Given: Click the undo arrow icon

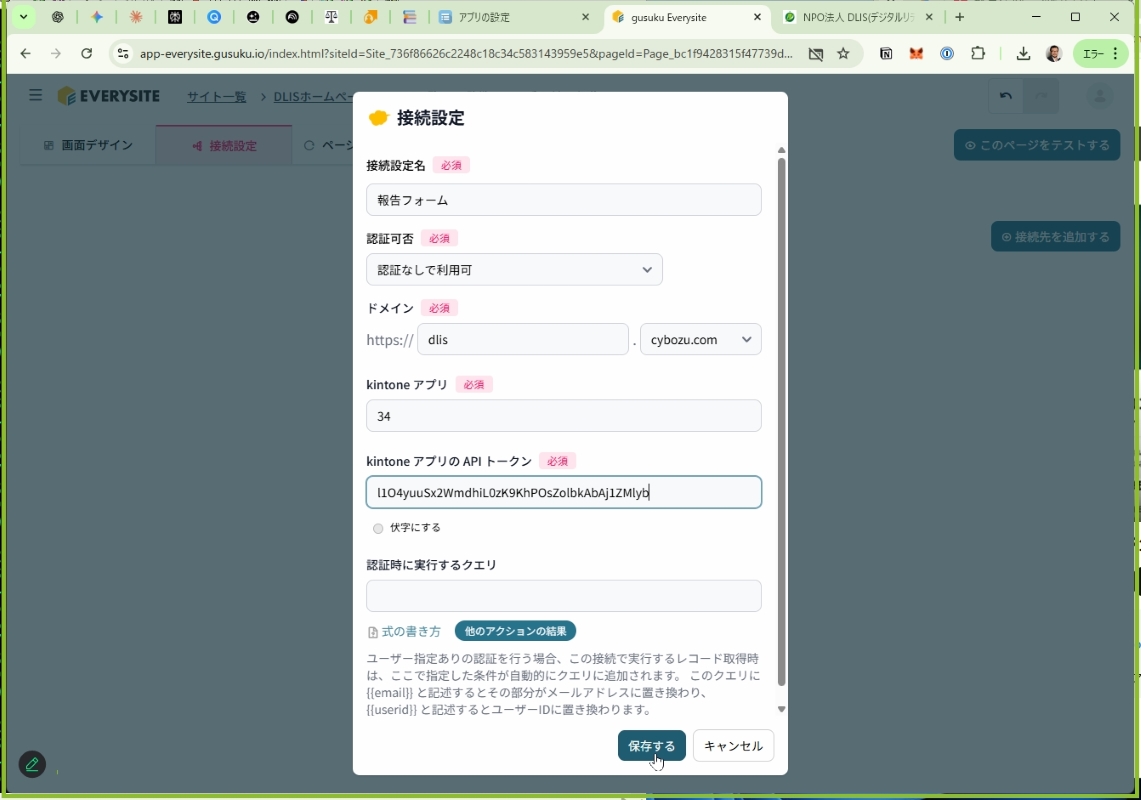Looking at the screenshot, I should [x=1006, y=96].
